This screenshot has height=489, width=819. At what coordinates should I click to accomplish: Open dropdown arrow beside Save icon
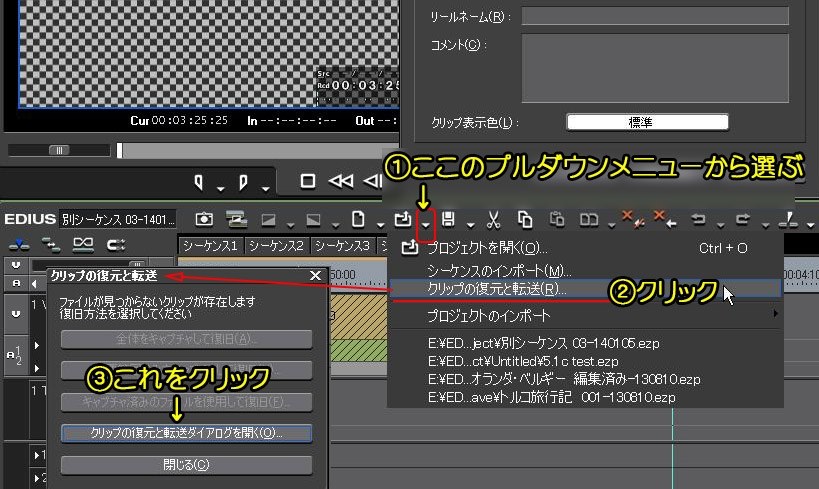(470, 225)
